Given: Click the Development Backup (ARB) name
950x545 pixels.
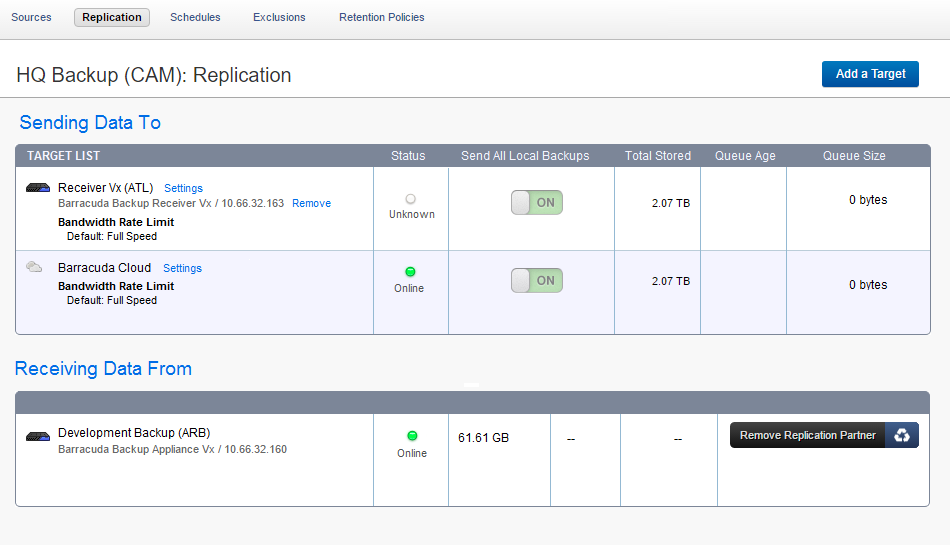Looking at the screenshot, I should [x=134, y=433].
